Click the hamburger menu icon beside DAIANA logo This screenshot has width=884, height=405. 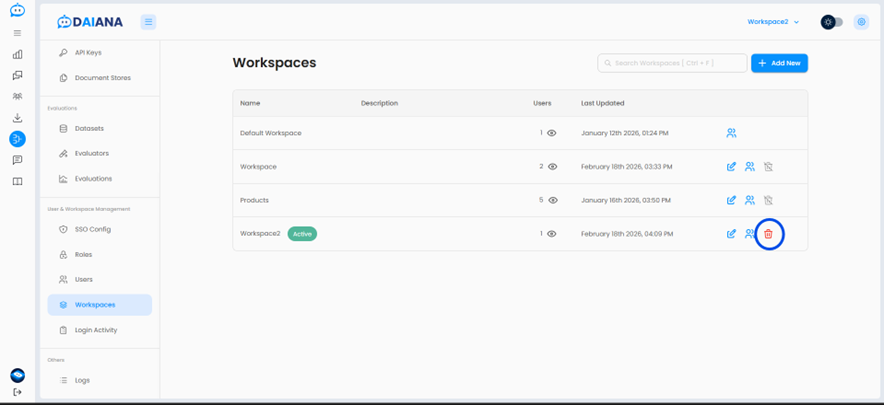tap(148, 22)
